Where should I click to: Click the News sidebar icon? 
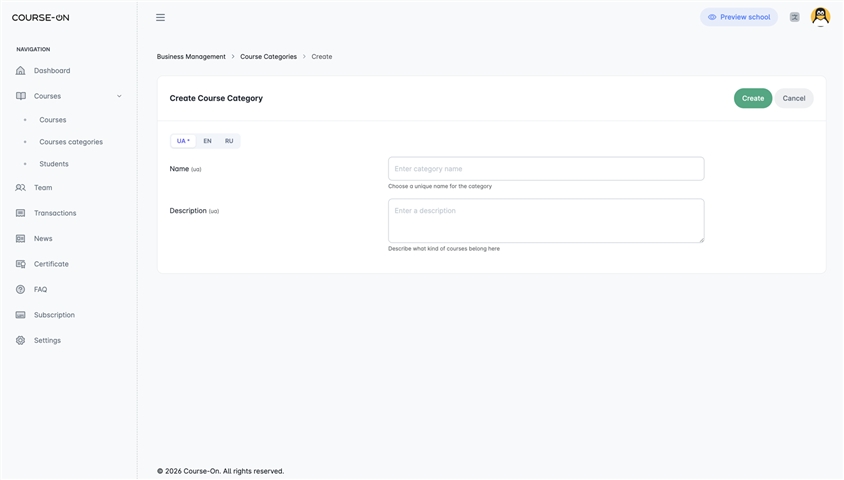click(x=20, y=238)
